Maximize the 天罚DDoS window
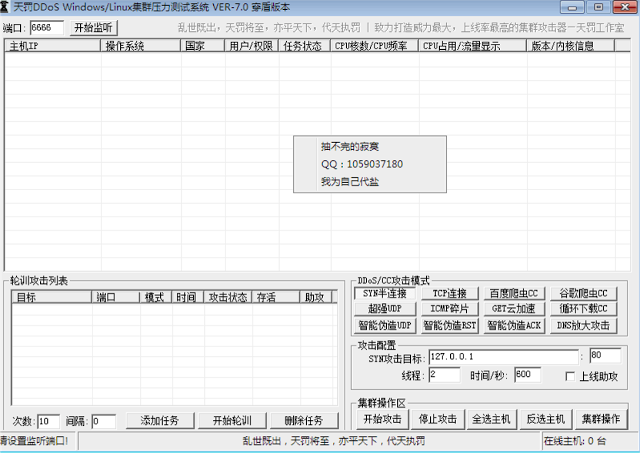This screenshot has height=453, width=640. click(x=598, y=7)
